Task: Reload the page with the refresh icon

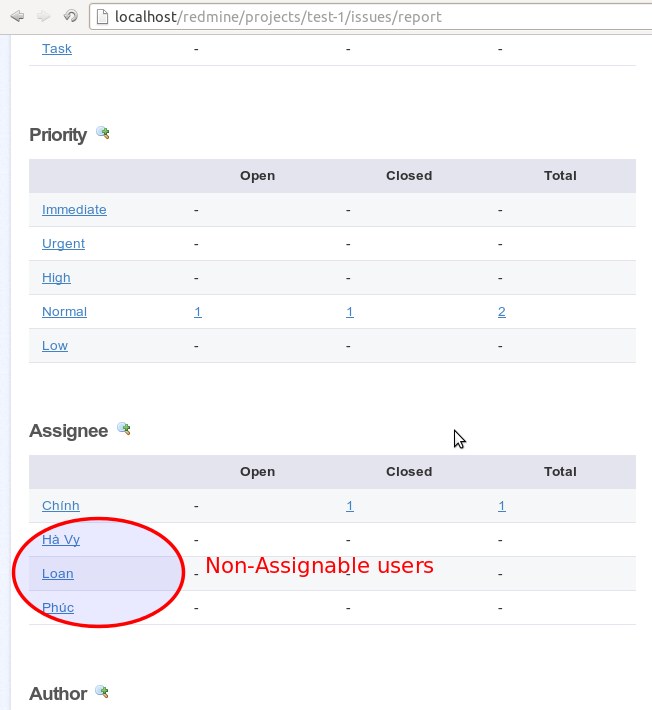Action: click(70, 16)
